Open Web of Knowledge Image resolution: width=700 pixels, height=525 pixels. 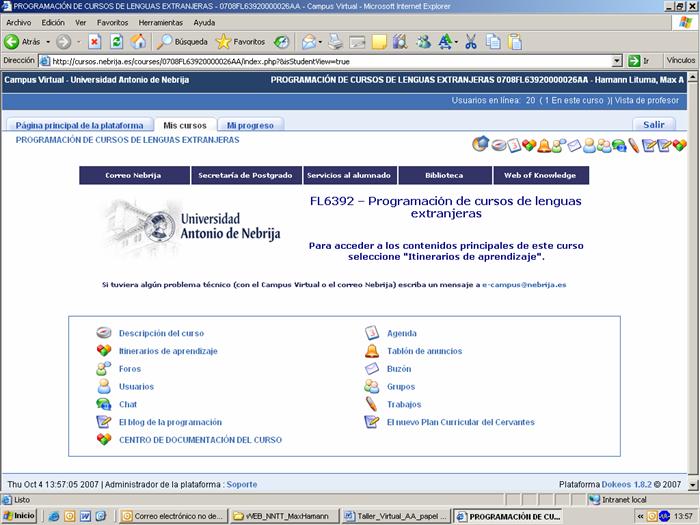click(x=540, y=175)
